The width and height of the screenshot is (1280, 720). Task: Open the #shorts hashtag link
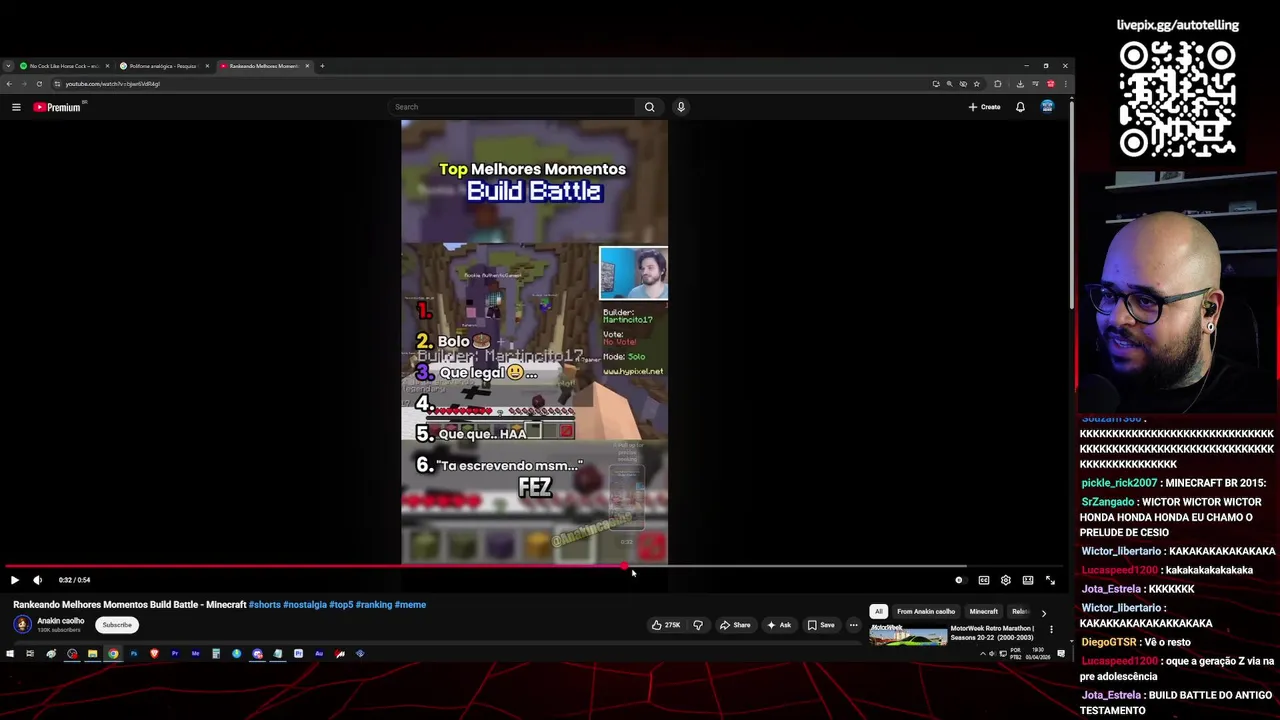coord(264,605)
